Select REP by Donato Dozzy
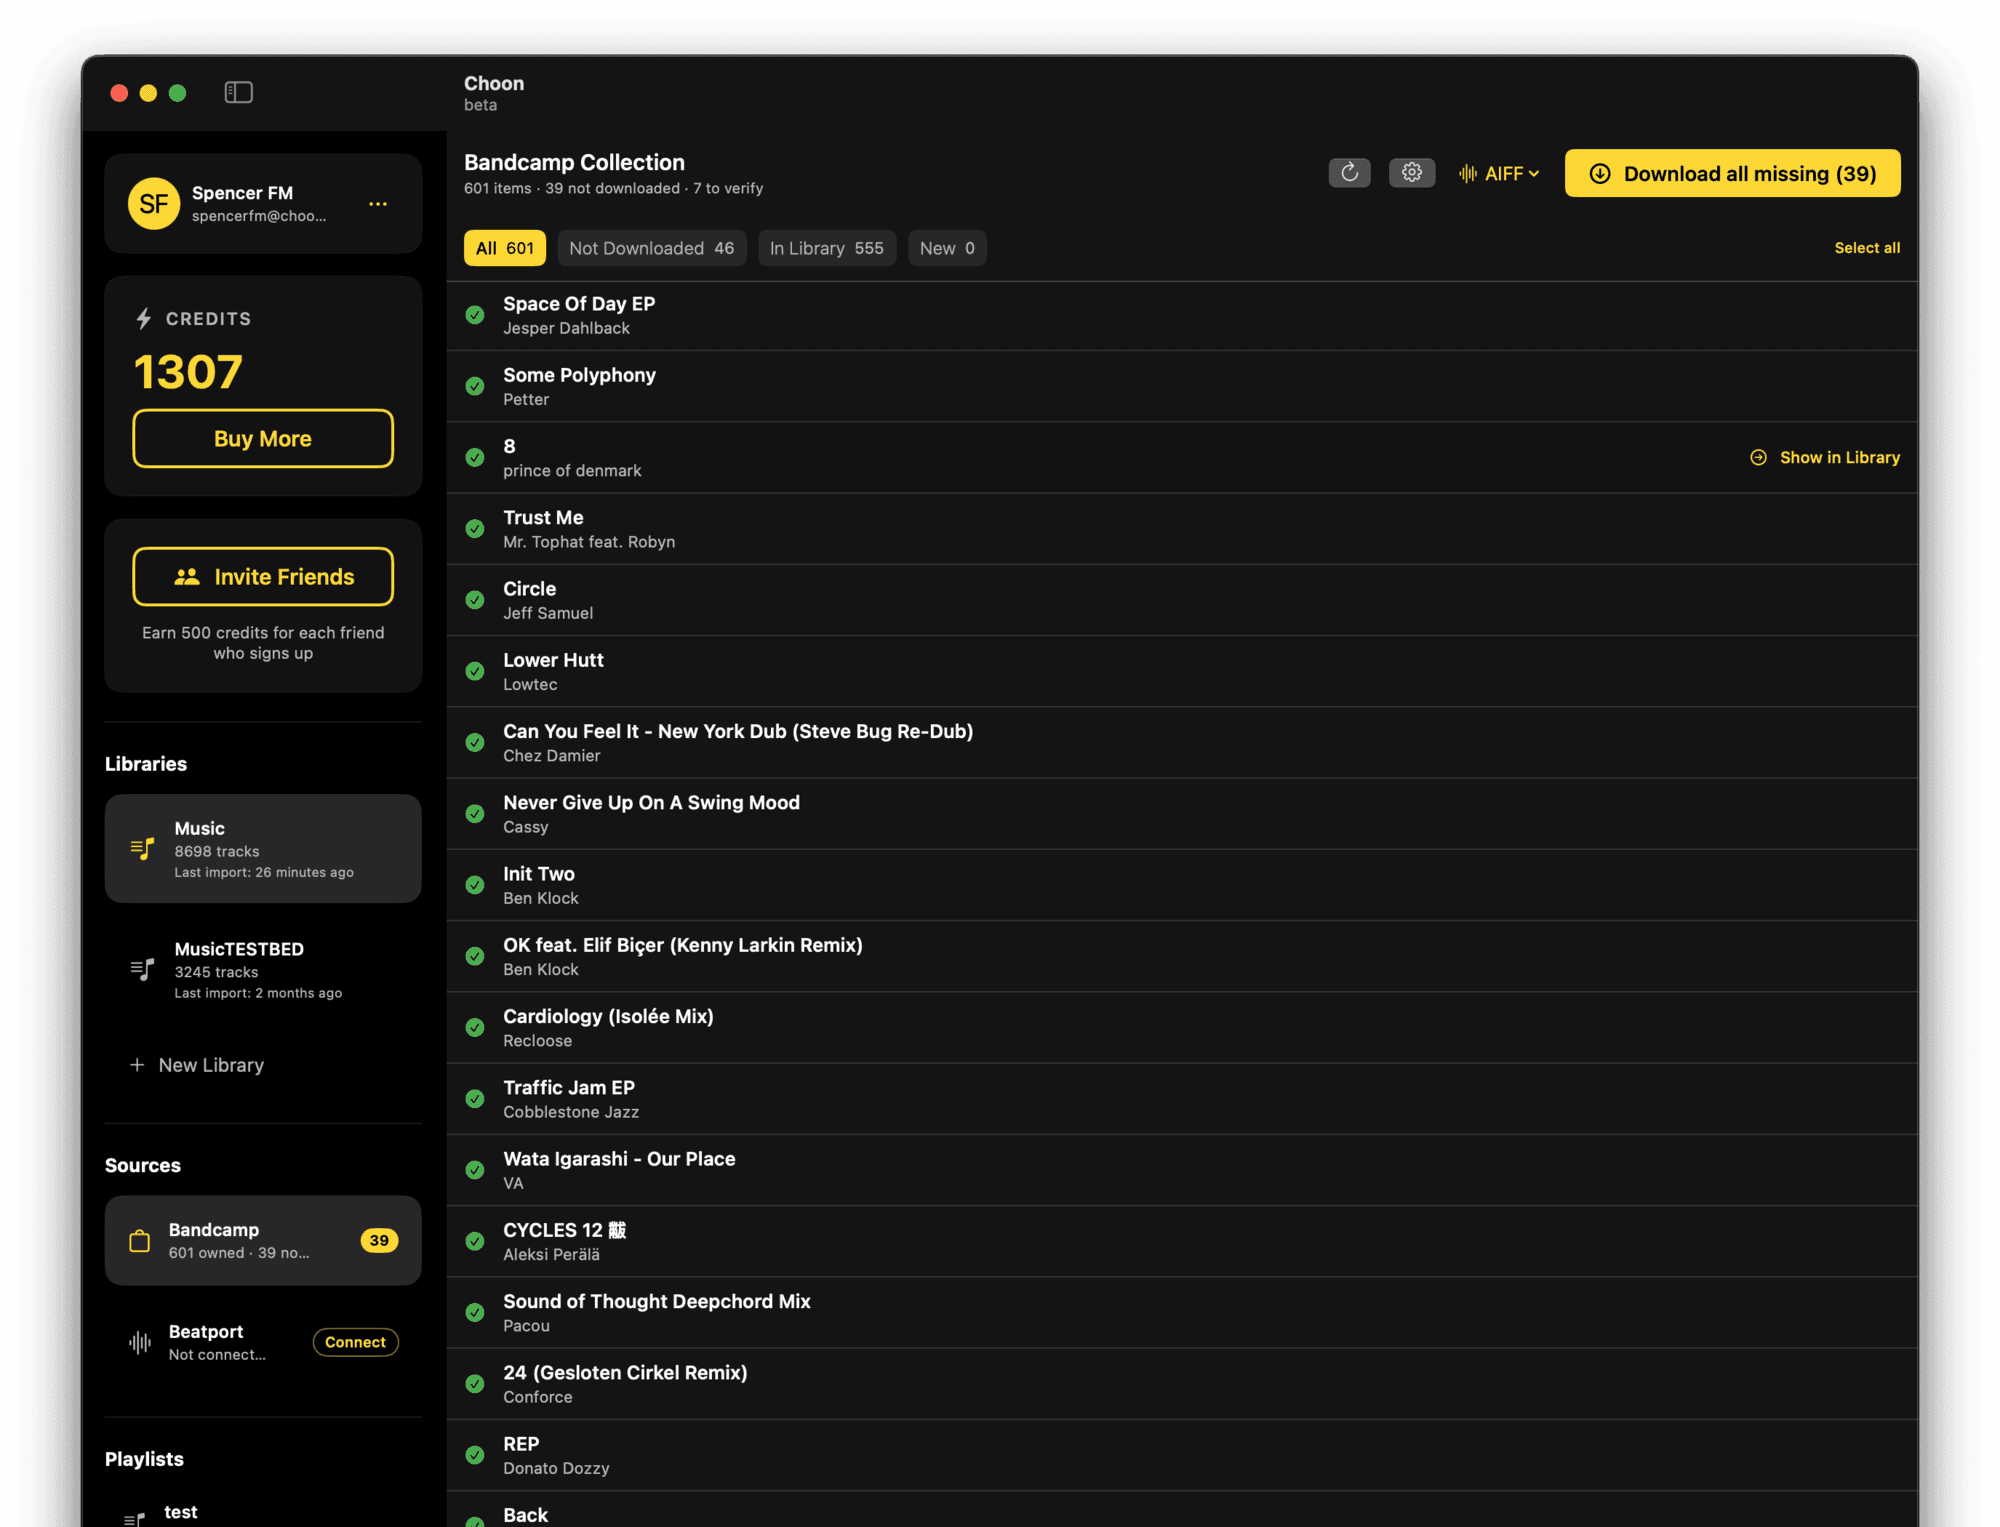This screenshot has height=1527, width=2000. (1182, 1455)
